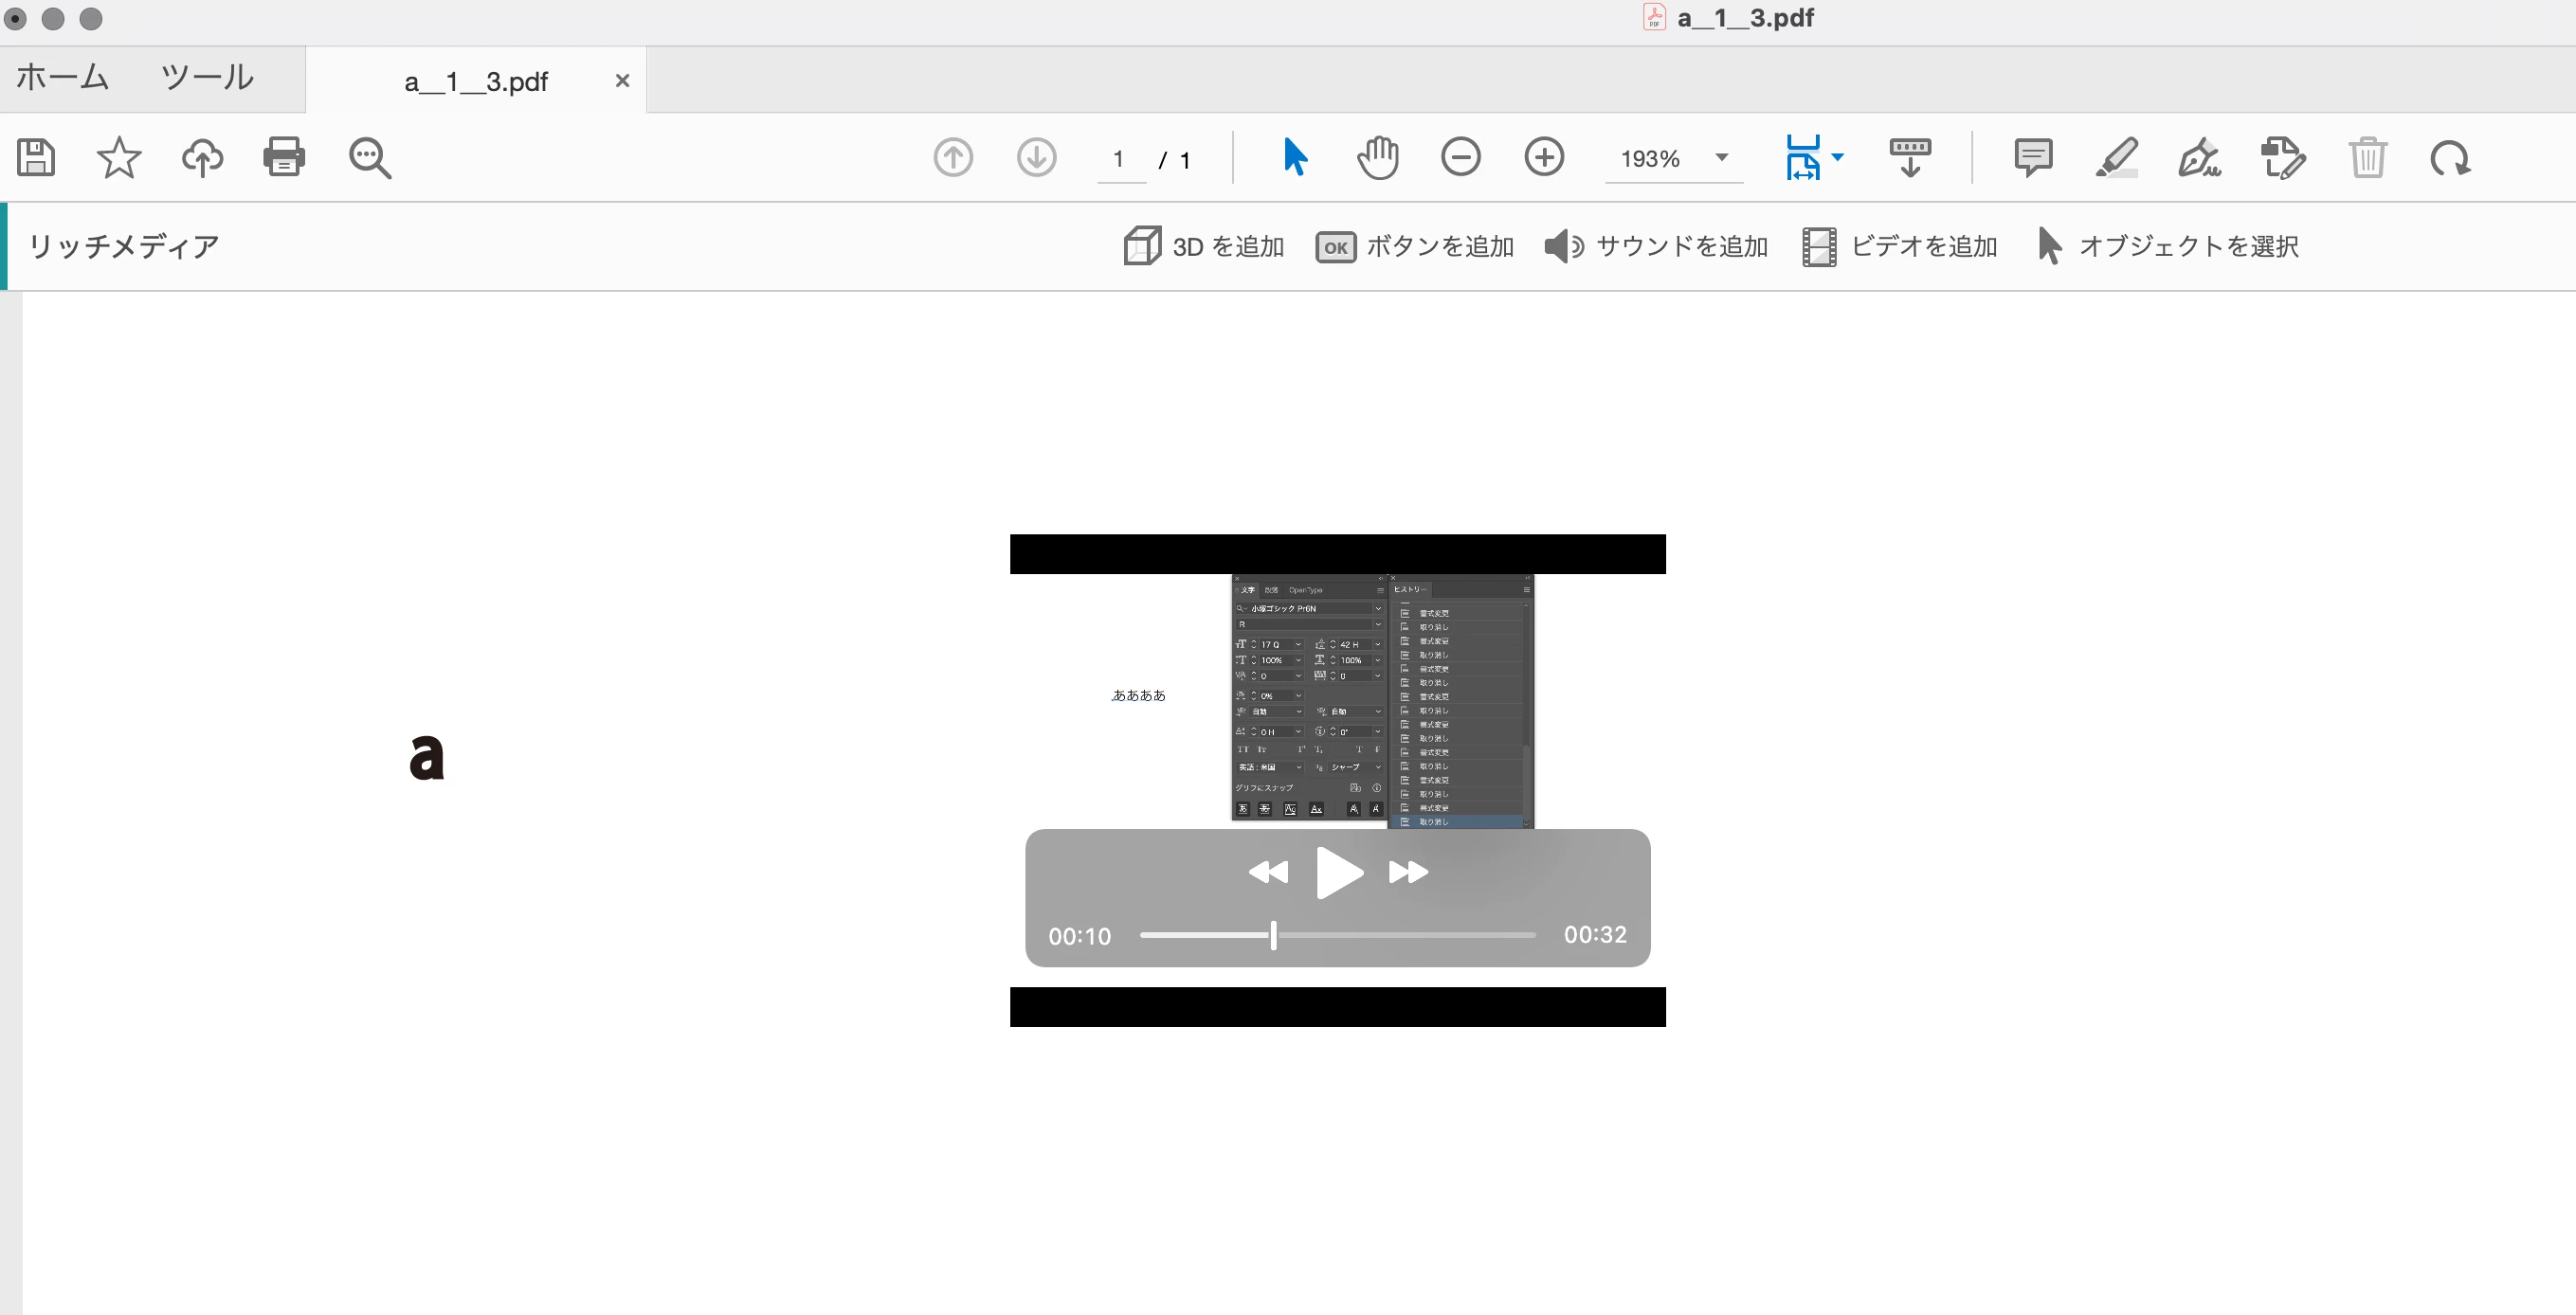Viewport: 2576px width, 1315px height.
Task: Select the Hand pan tool
Action: click(1377, 158)
